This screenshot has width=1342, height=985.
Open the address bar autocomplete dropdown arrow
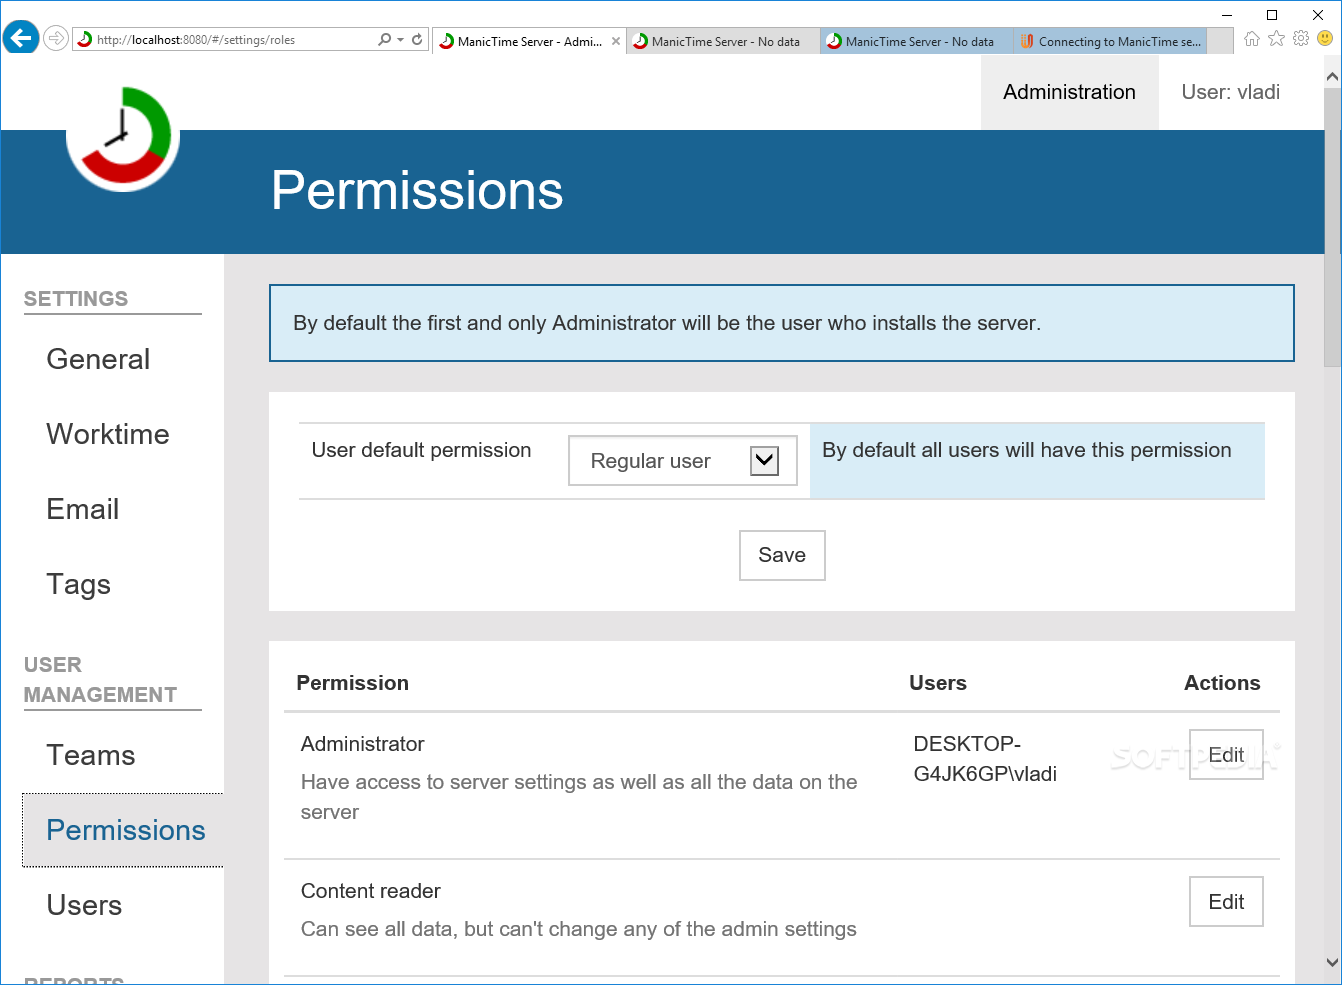point(401,40)
